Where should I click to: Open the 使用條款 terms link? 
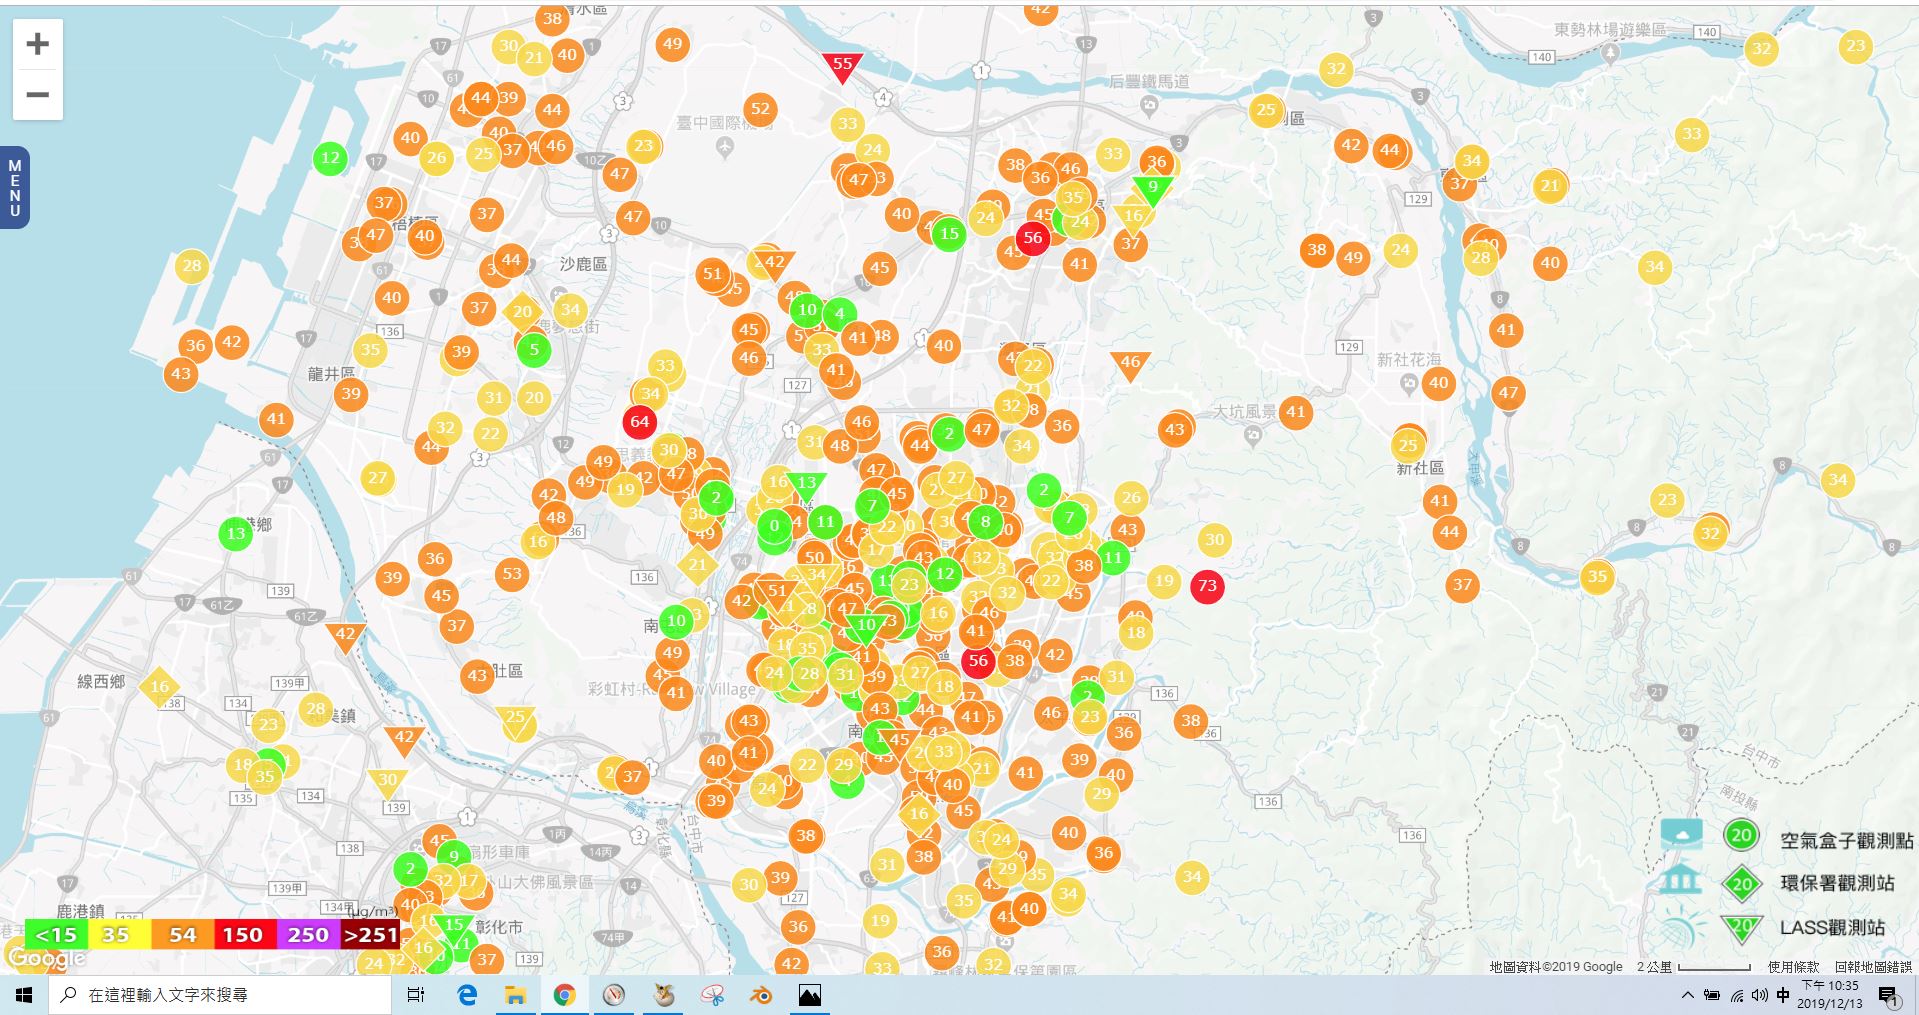(1793, 967)
